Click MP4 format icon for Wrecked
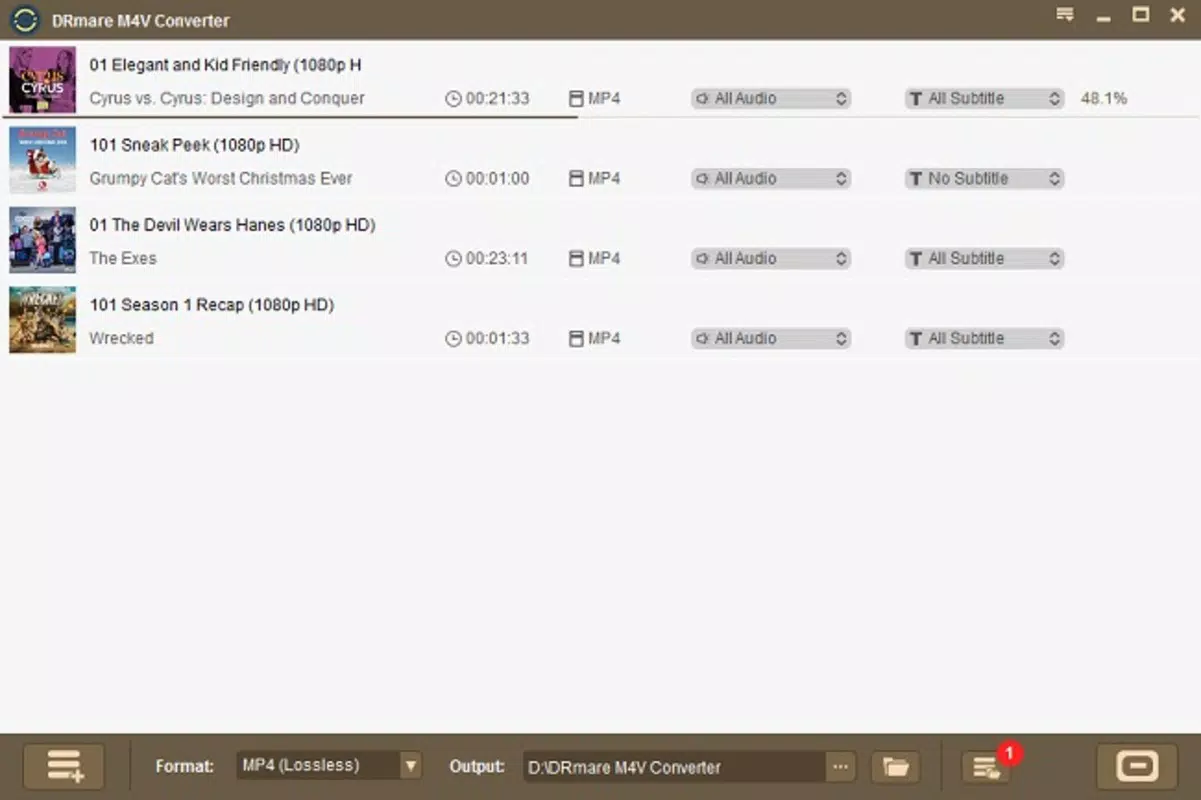1201x800 pixels. click(576, 338)
